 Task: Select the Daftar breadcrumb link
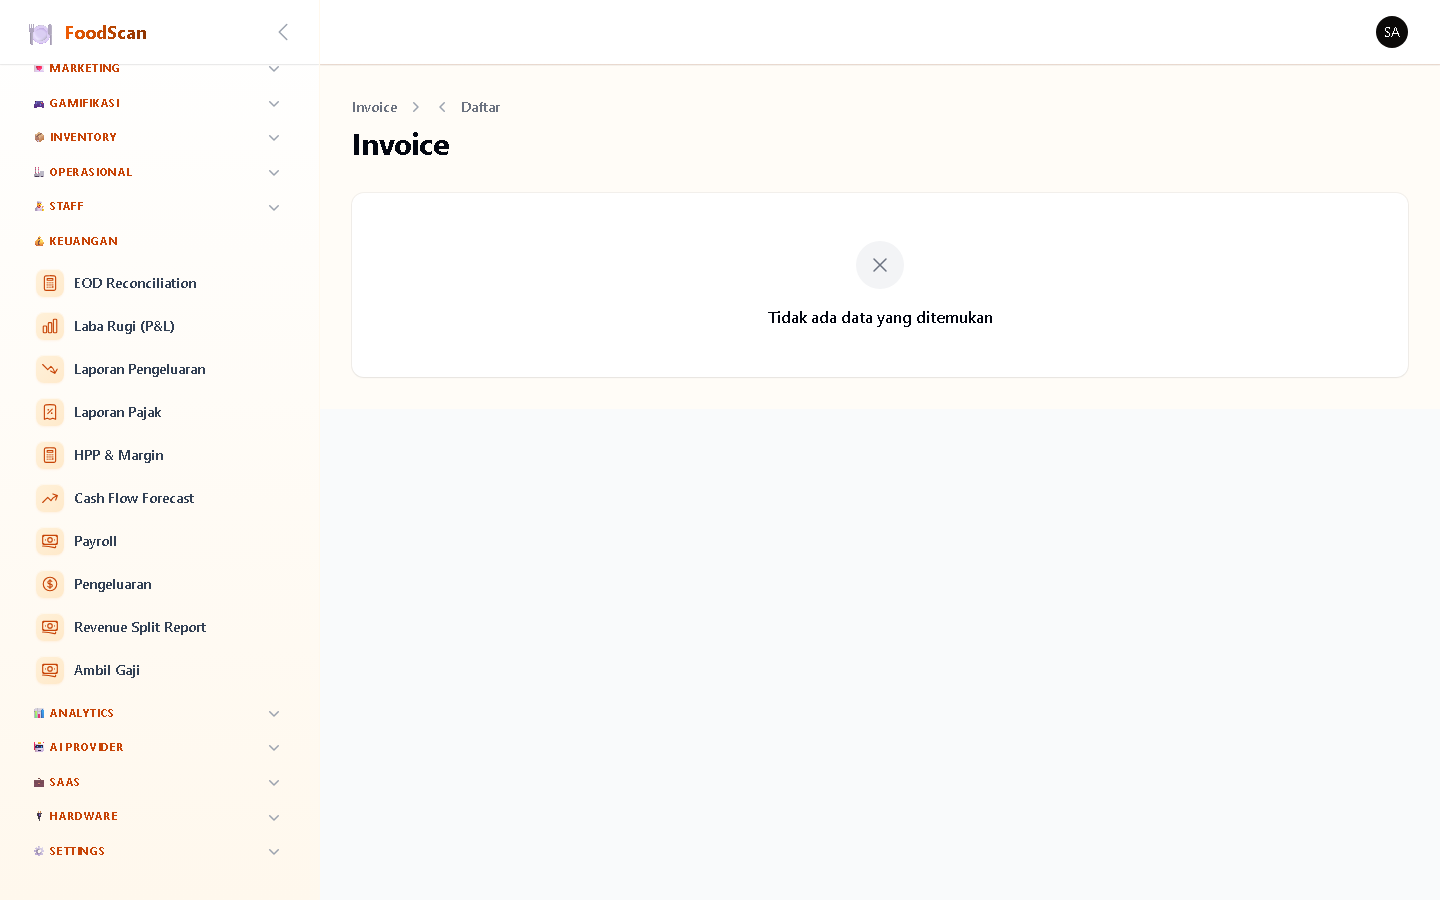pyautogui.click(x=480, y=107)
